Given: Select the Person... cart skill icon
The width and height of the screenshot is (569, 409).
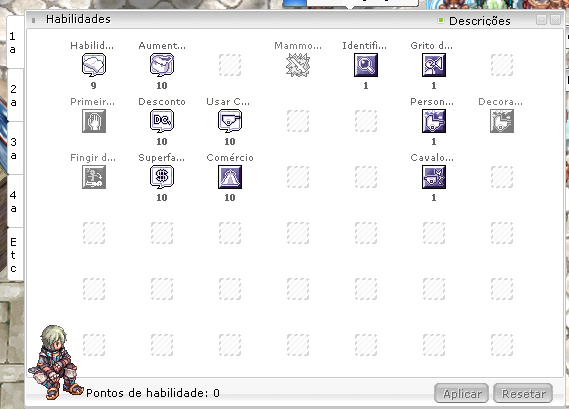Looking at the screenshot, I should [x=434, y=121].
